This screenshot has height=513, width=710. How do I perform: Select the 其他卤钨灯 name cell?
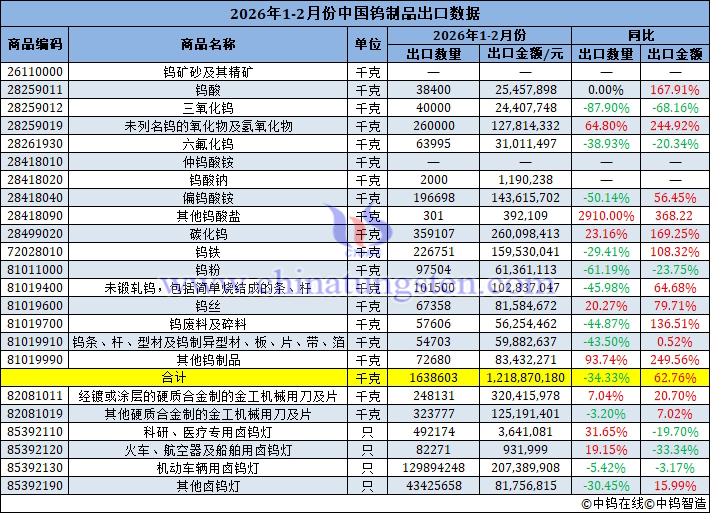tap(208, 486)
